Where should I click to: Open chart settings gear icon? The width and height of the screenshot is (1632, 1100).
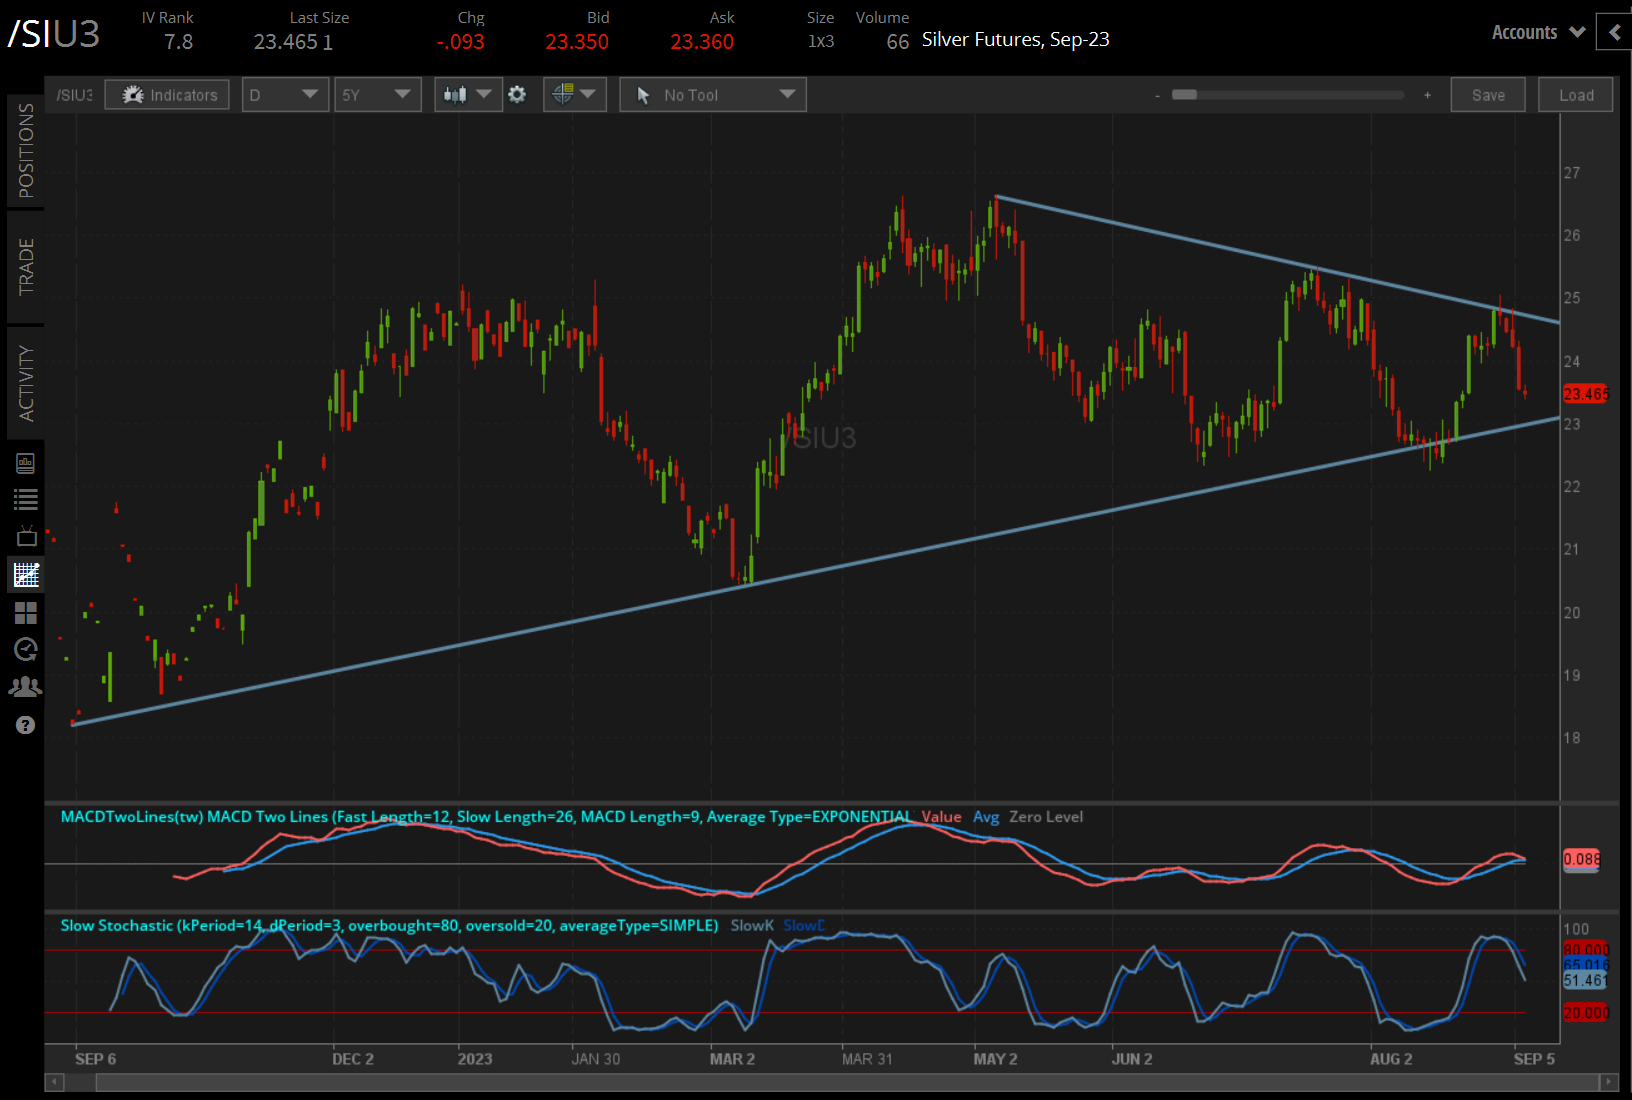point(517,95)
